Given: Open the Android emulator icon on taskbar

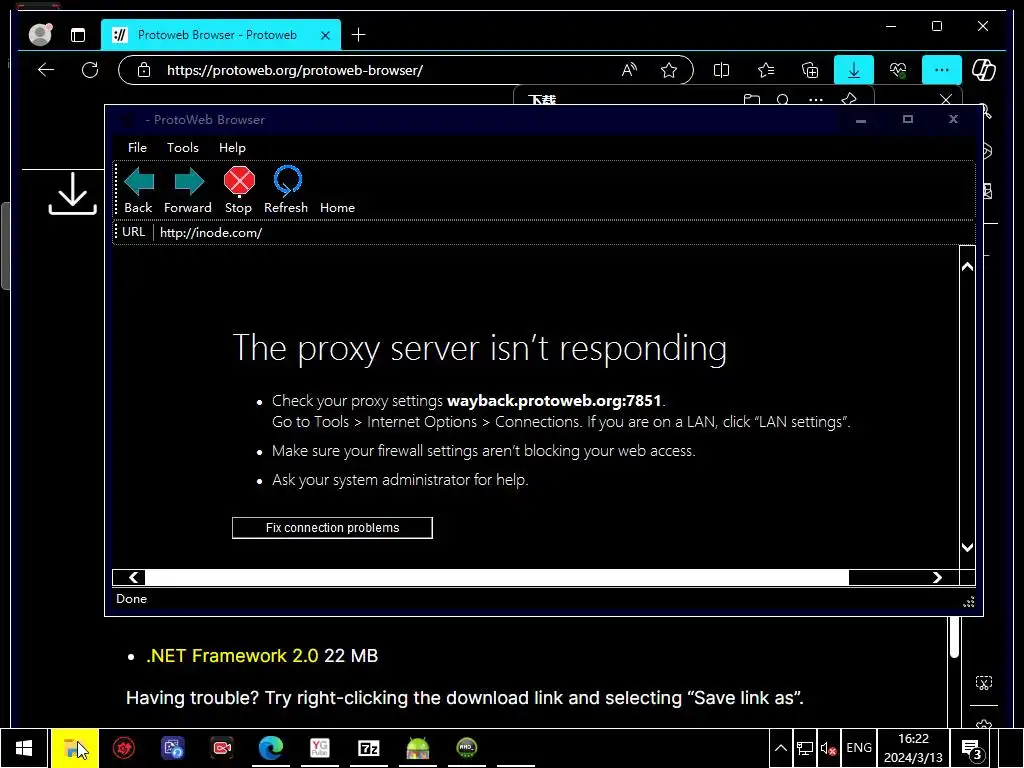Looking at the screenshot, I should coord(418,748).
